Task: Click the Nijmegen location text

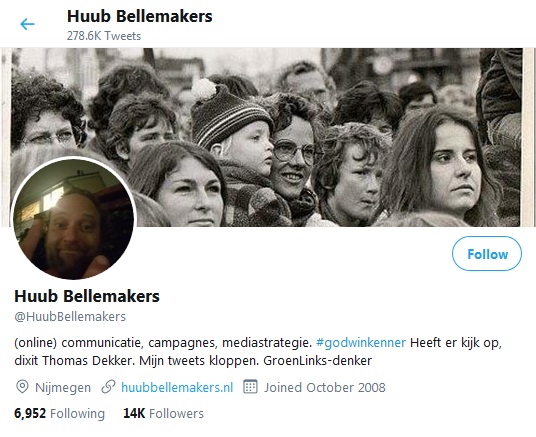Action: 63,388
